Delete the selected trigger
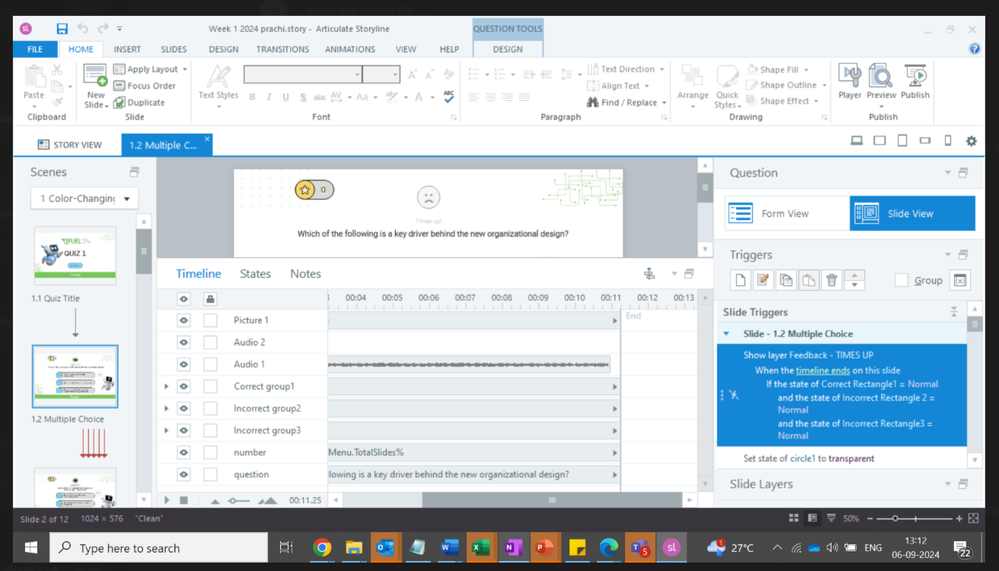 (x=831, y=280)
